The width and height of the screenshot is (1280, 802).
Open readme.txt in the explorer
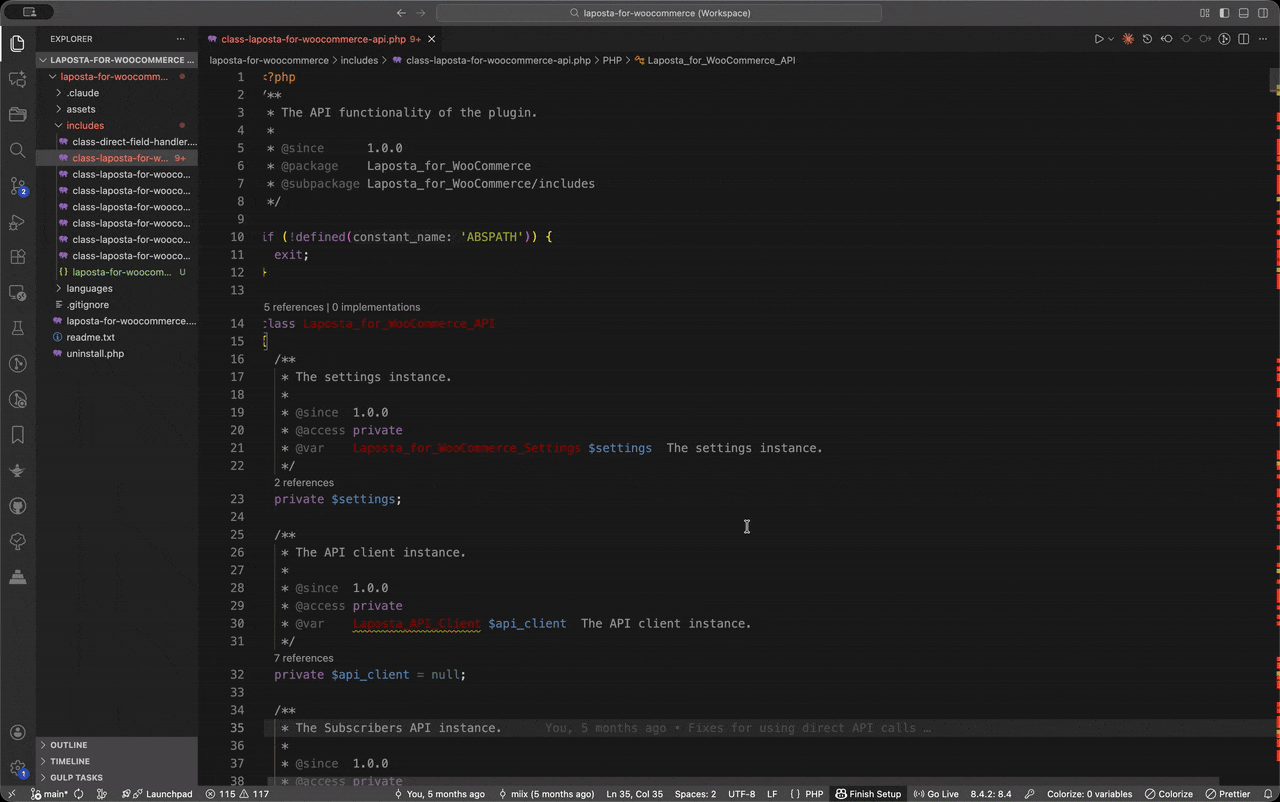[x=90, y=337]
